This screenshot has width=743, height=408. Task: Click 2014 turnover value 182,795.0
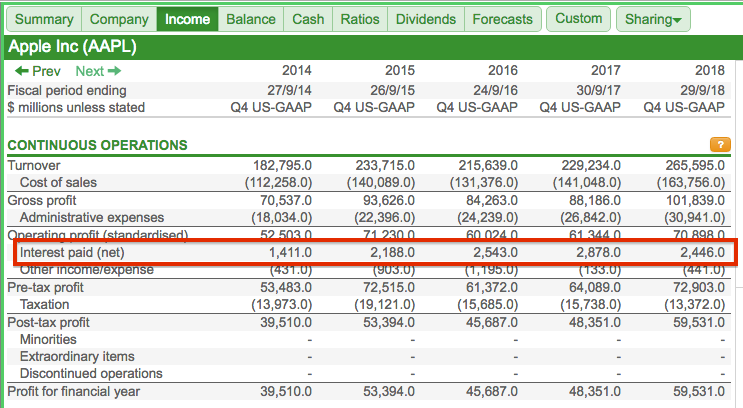coord(282,165)
